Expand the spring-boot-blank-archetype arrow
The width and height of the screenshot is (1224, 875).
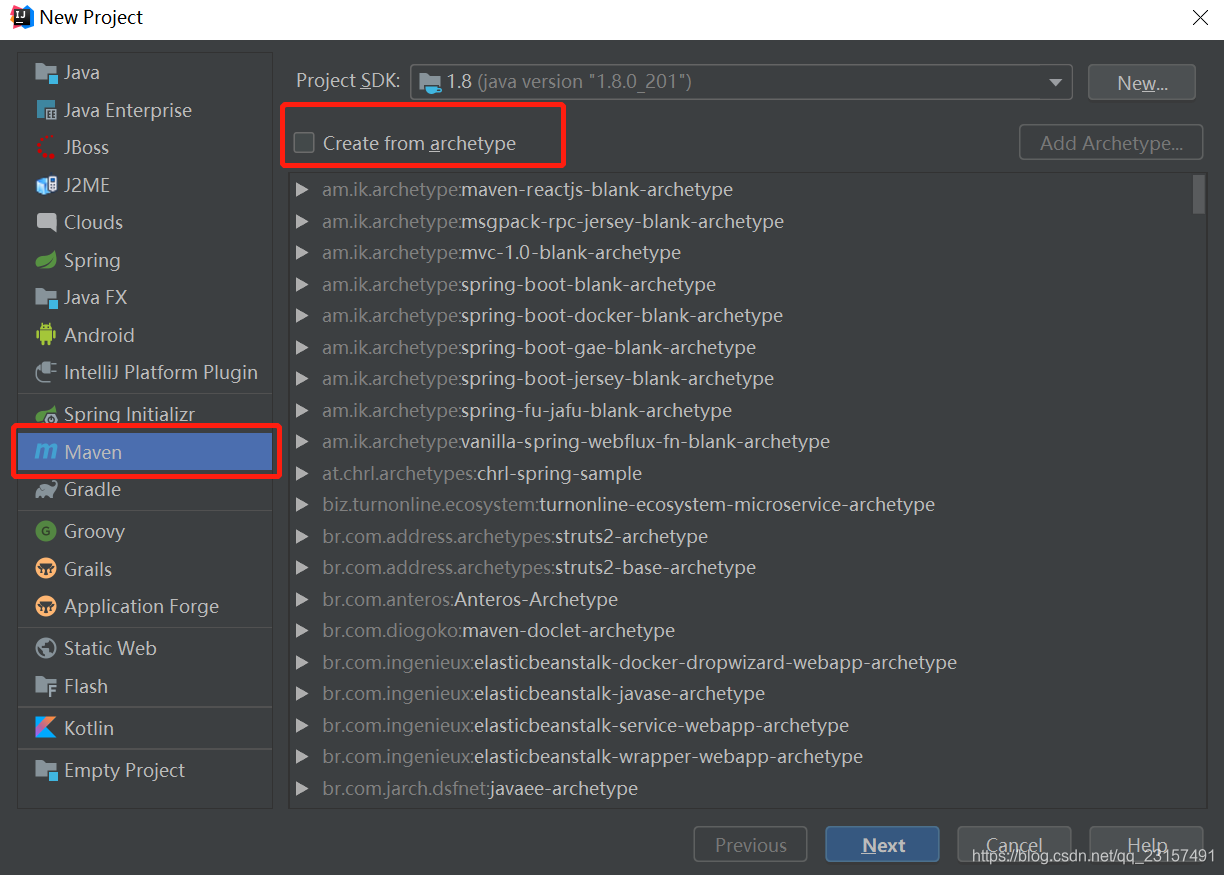pos(302,284)
